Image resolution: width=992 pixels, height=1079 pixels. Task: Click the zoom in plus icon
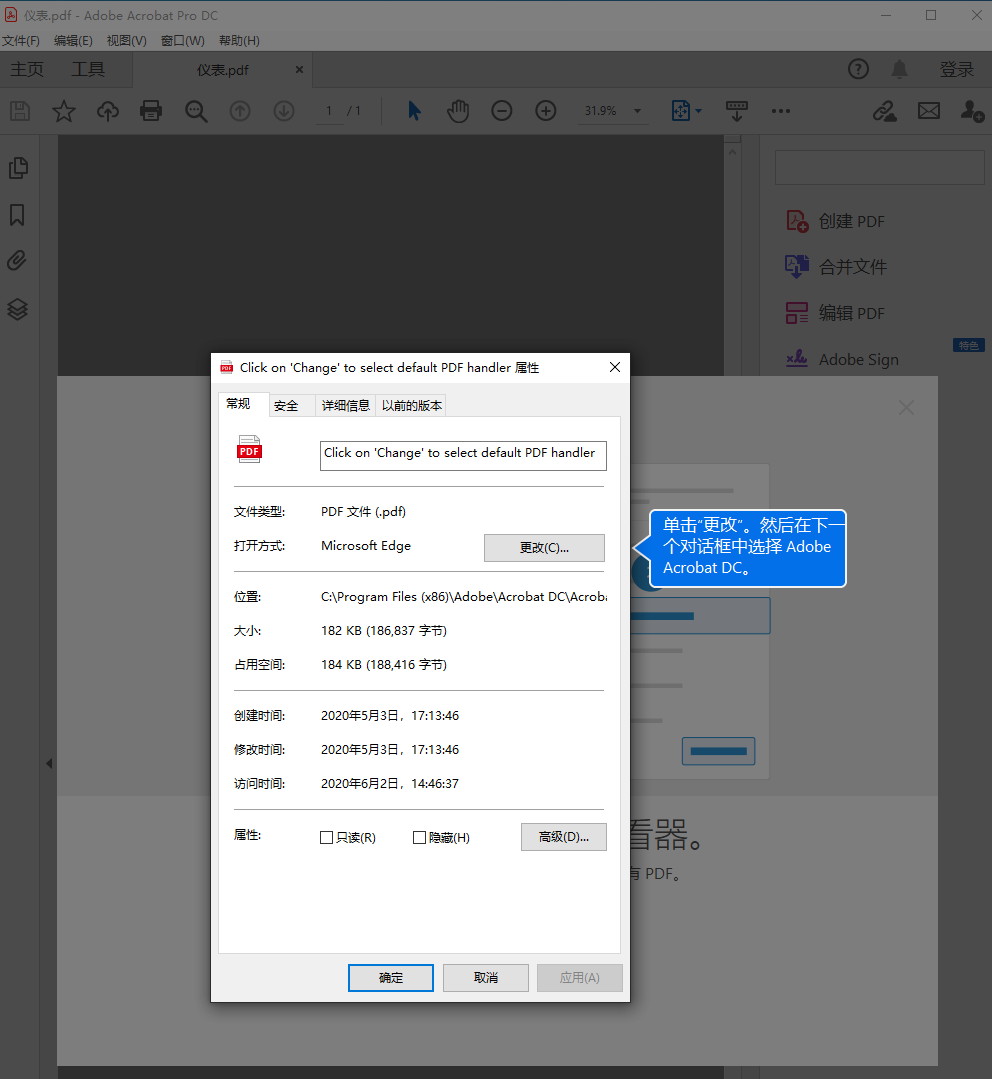546,111
